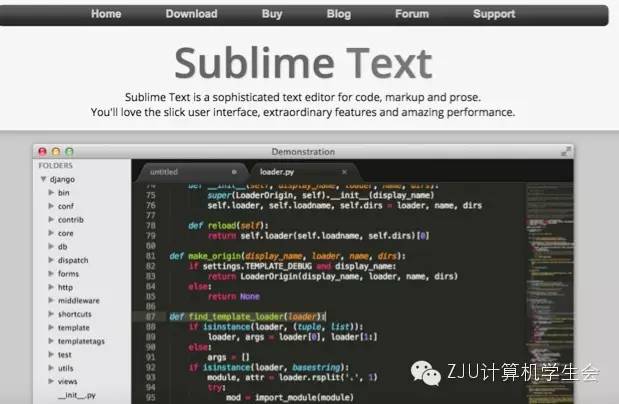Screen dimensions: 619x404
Task: Expand the dispatch folder
Action: point(51,260)
